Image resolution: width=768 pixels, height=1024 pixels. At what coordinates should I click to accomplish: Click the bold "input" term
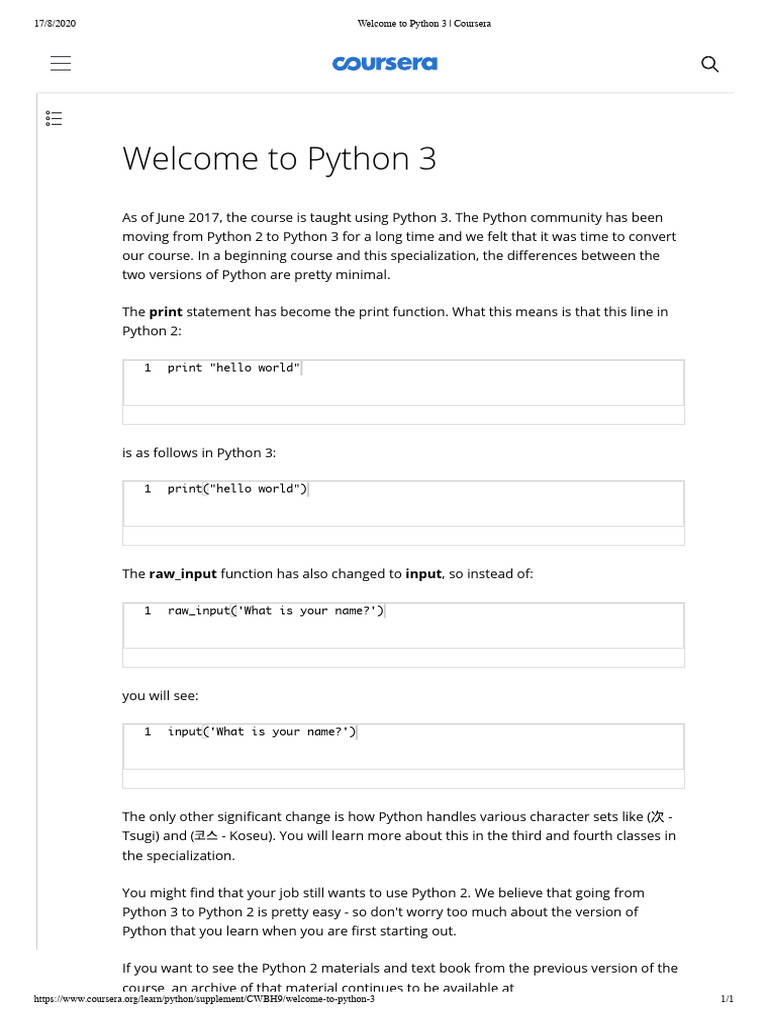point(423,574)
